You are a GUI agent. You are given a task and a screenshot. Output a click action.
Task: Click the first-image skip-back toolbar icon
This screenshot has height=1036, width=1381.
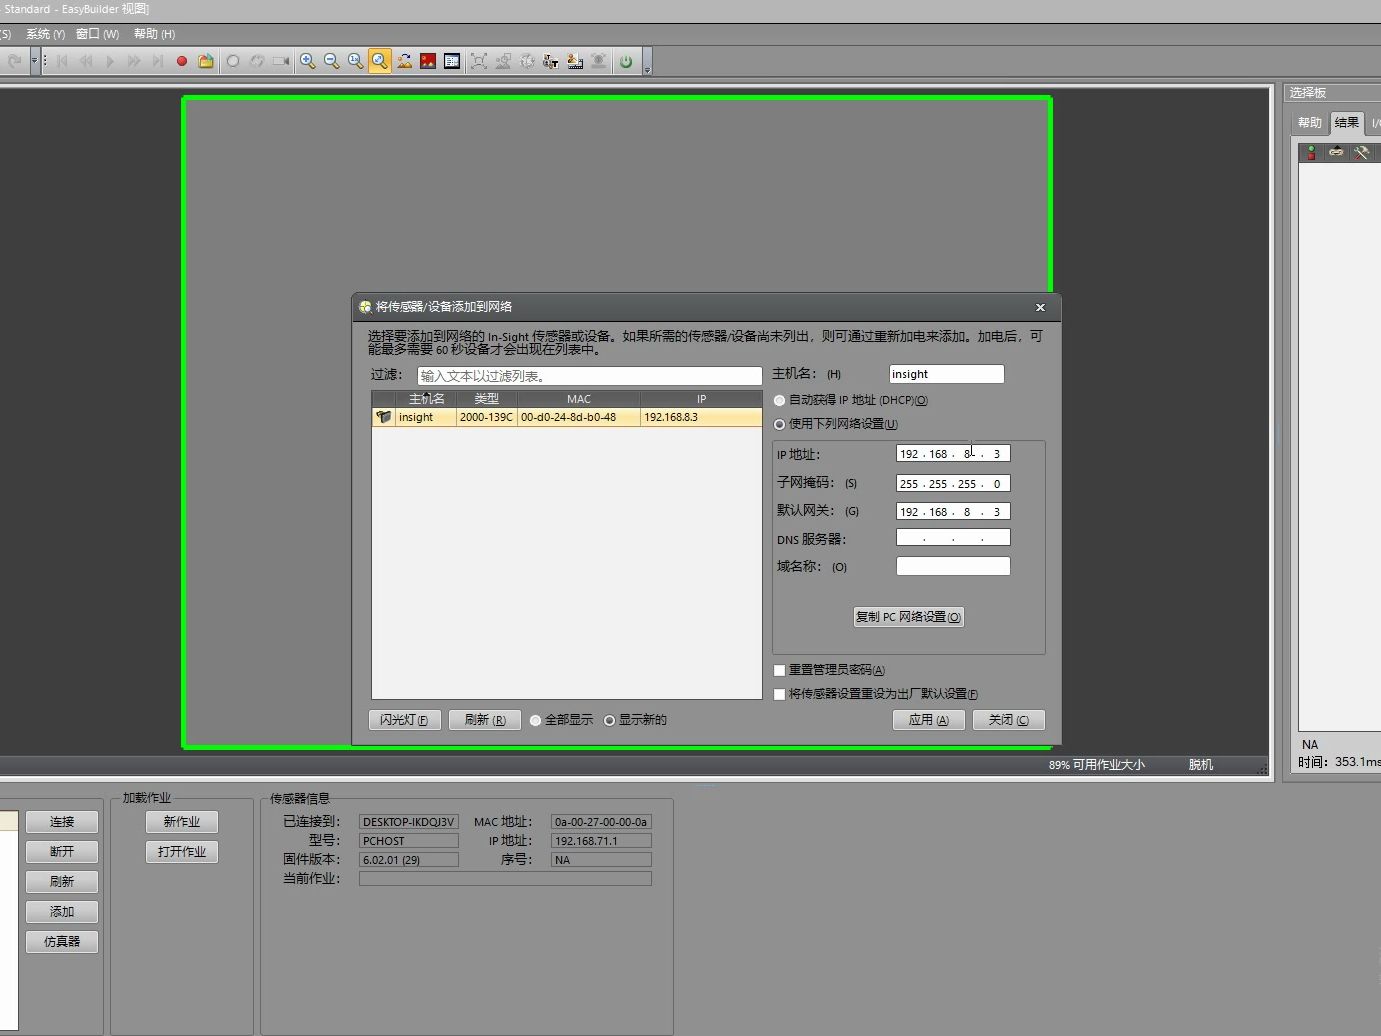pos(62,61)
